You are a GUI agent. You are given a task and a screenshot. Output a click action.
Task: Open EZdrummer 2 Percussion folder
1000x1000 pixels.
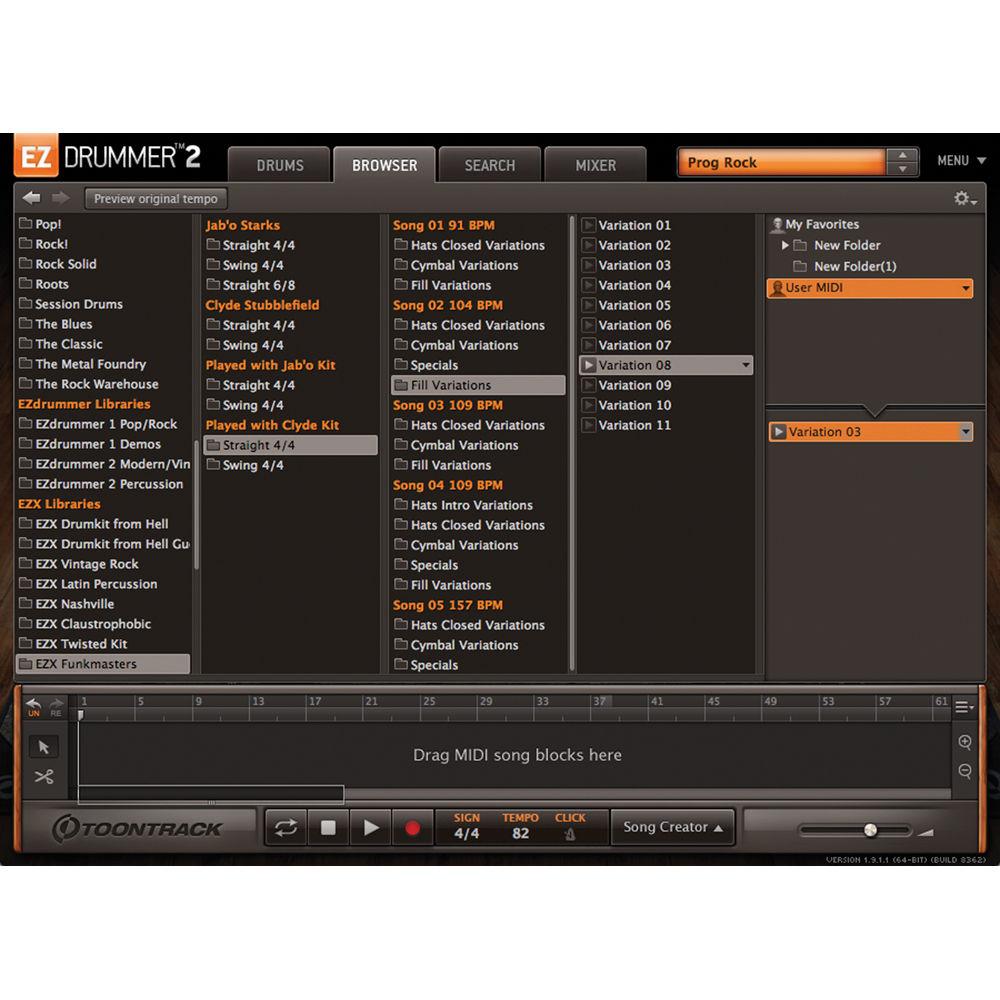101,484
